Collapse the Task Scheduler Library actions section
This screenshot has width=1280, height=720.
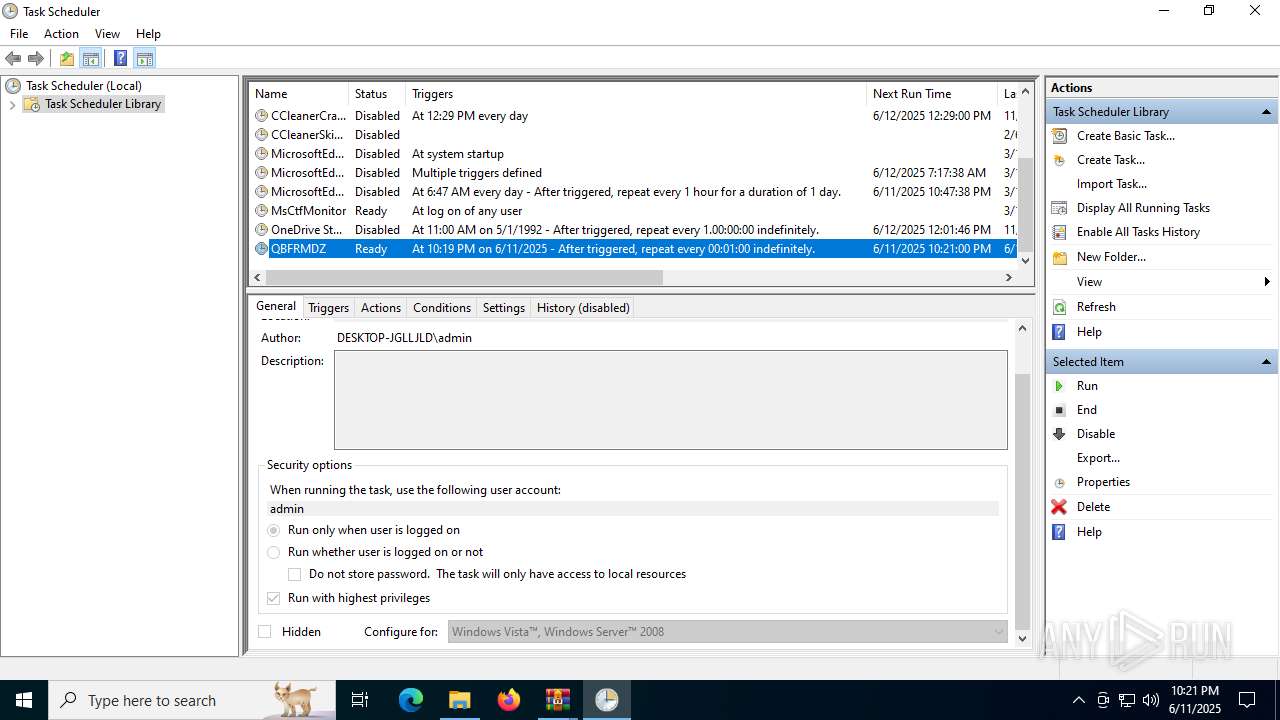(1267, 112)
